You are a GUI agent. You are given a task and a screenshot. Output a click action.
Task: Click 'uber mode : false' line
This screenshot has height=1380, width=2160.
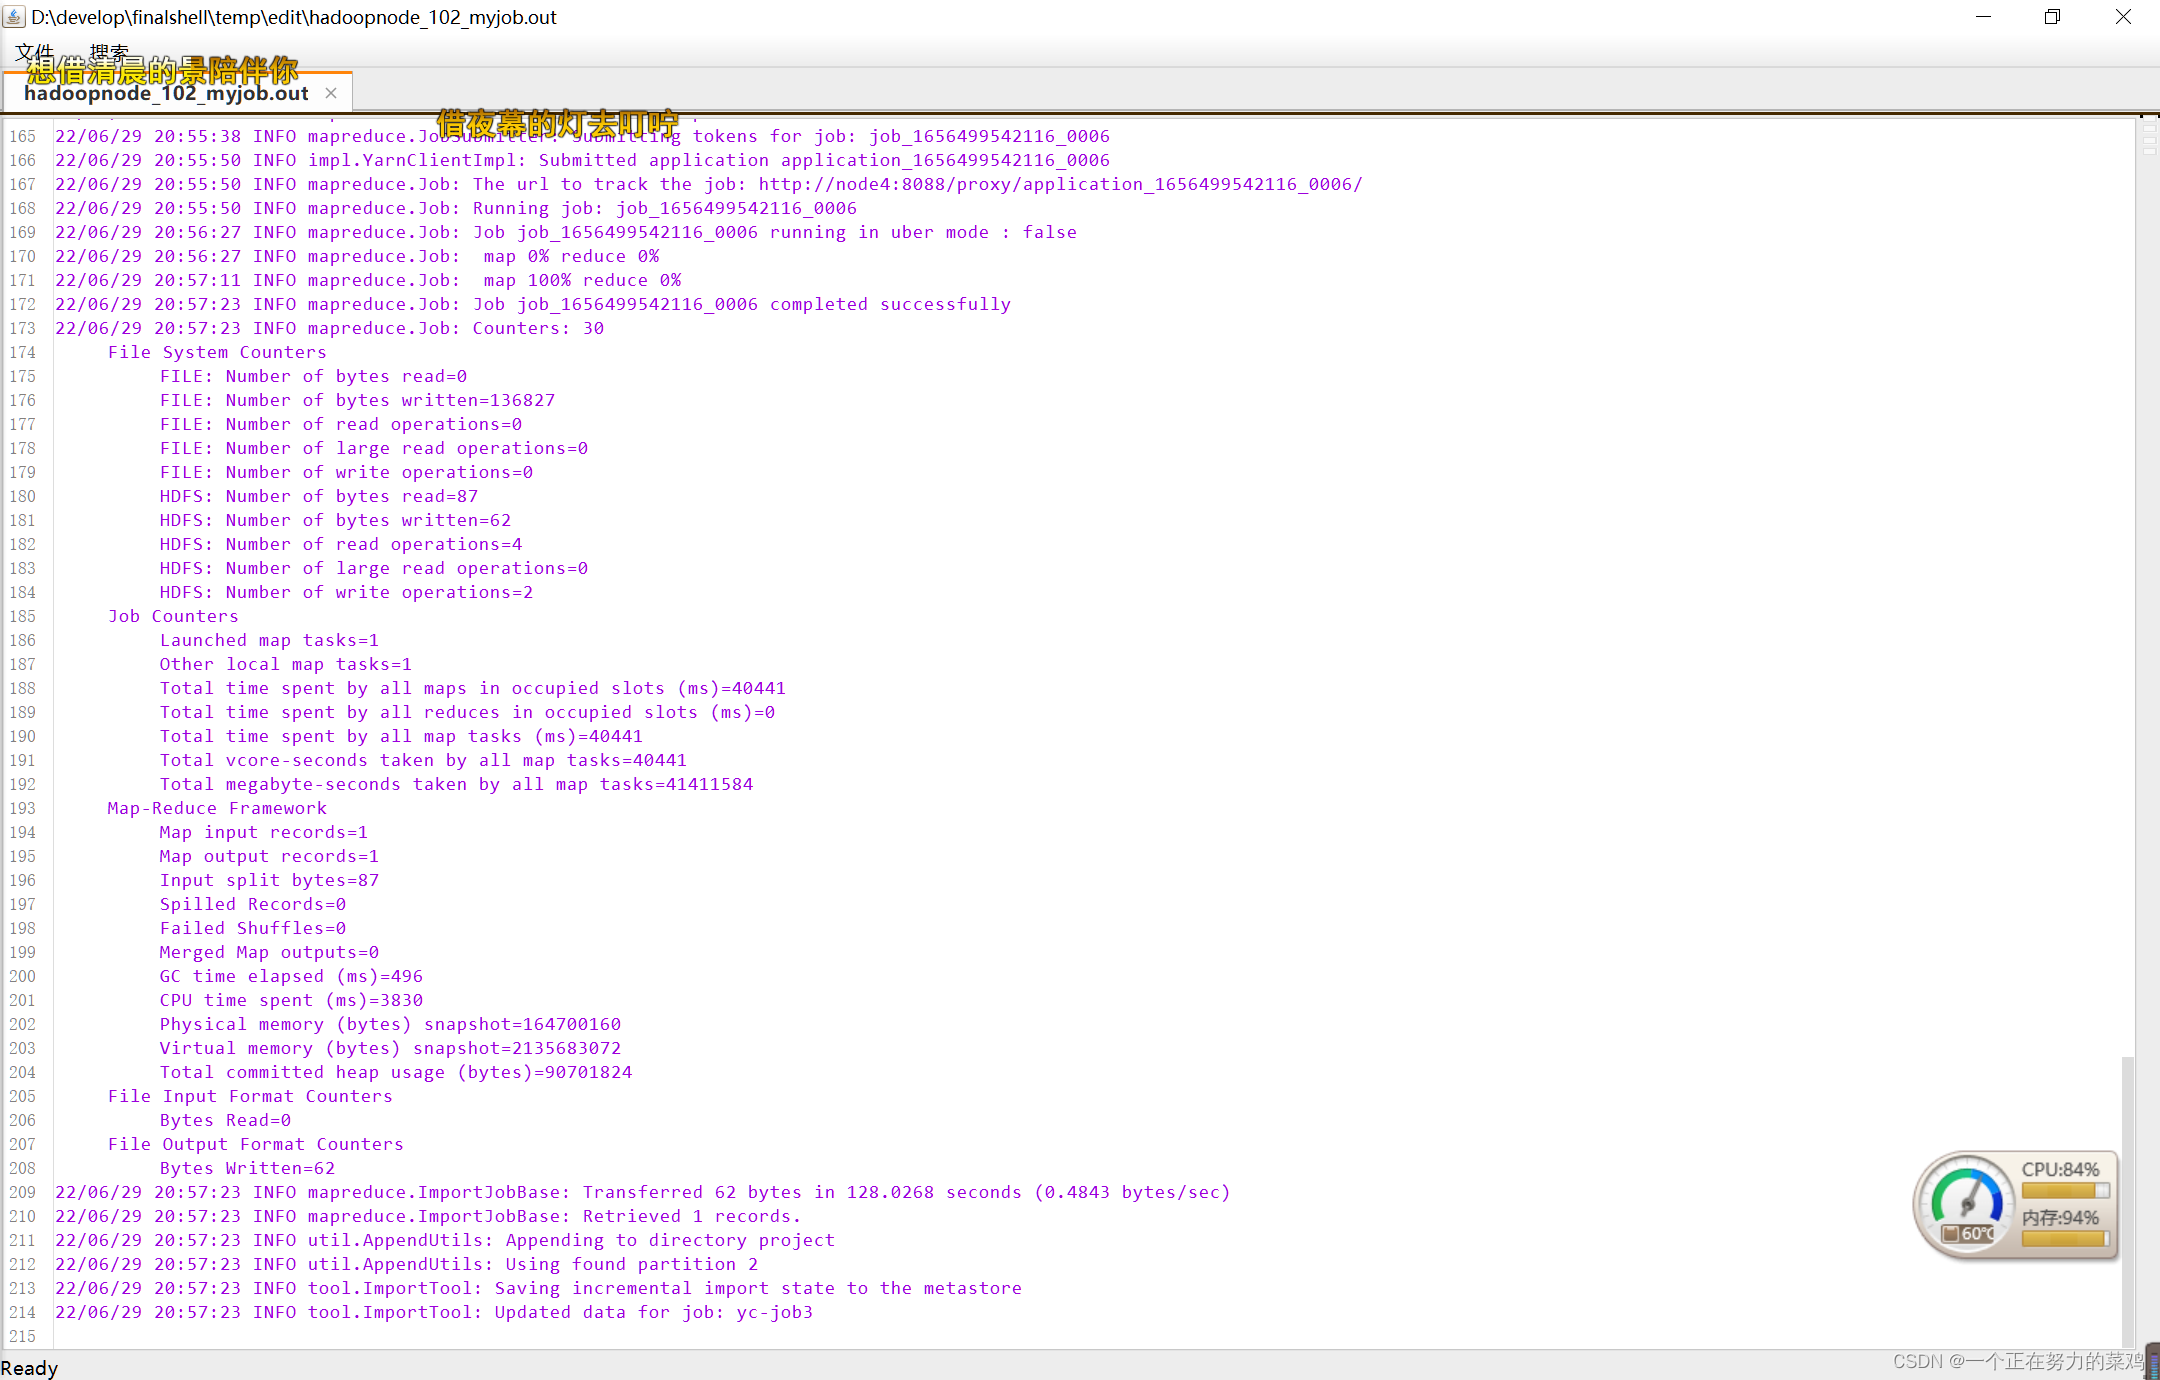coord(566,232)
